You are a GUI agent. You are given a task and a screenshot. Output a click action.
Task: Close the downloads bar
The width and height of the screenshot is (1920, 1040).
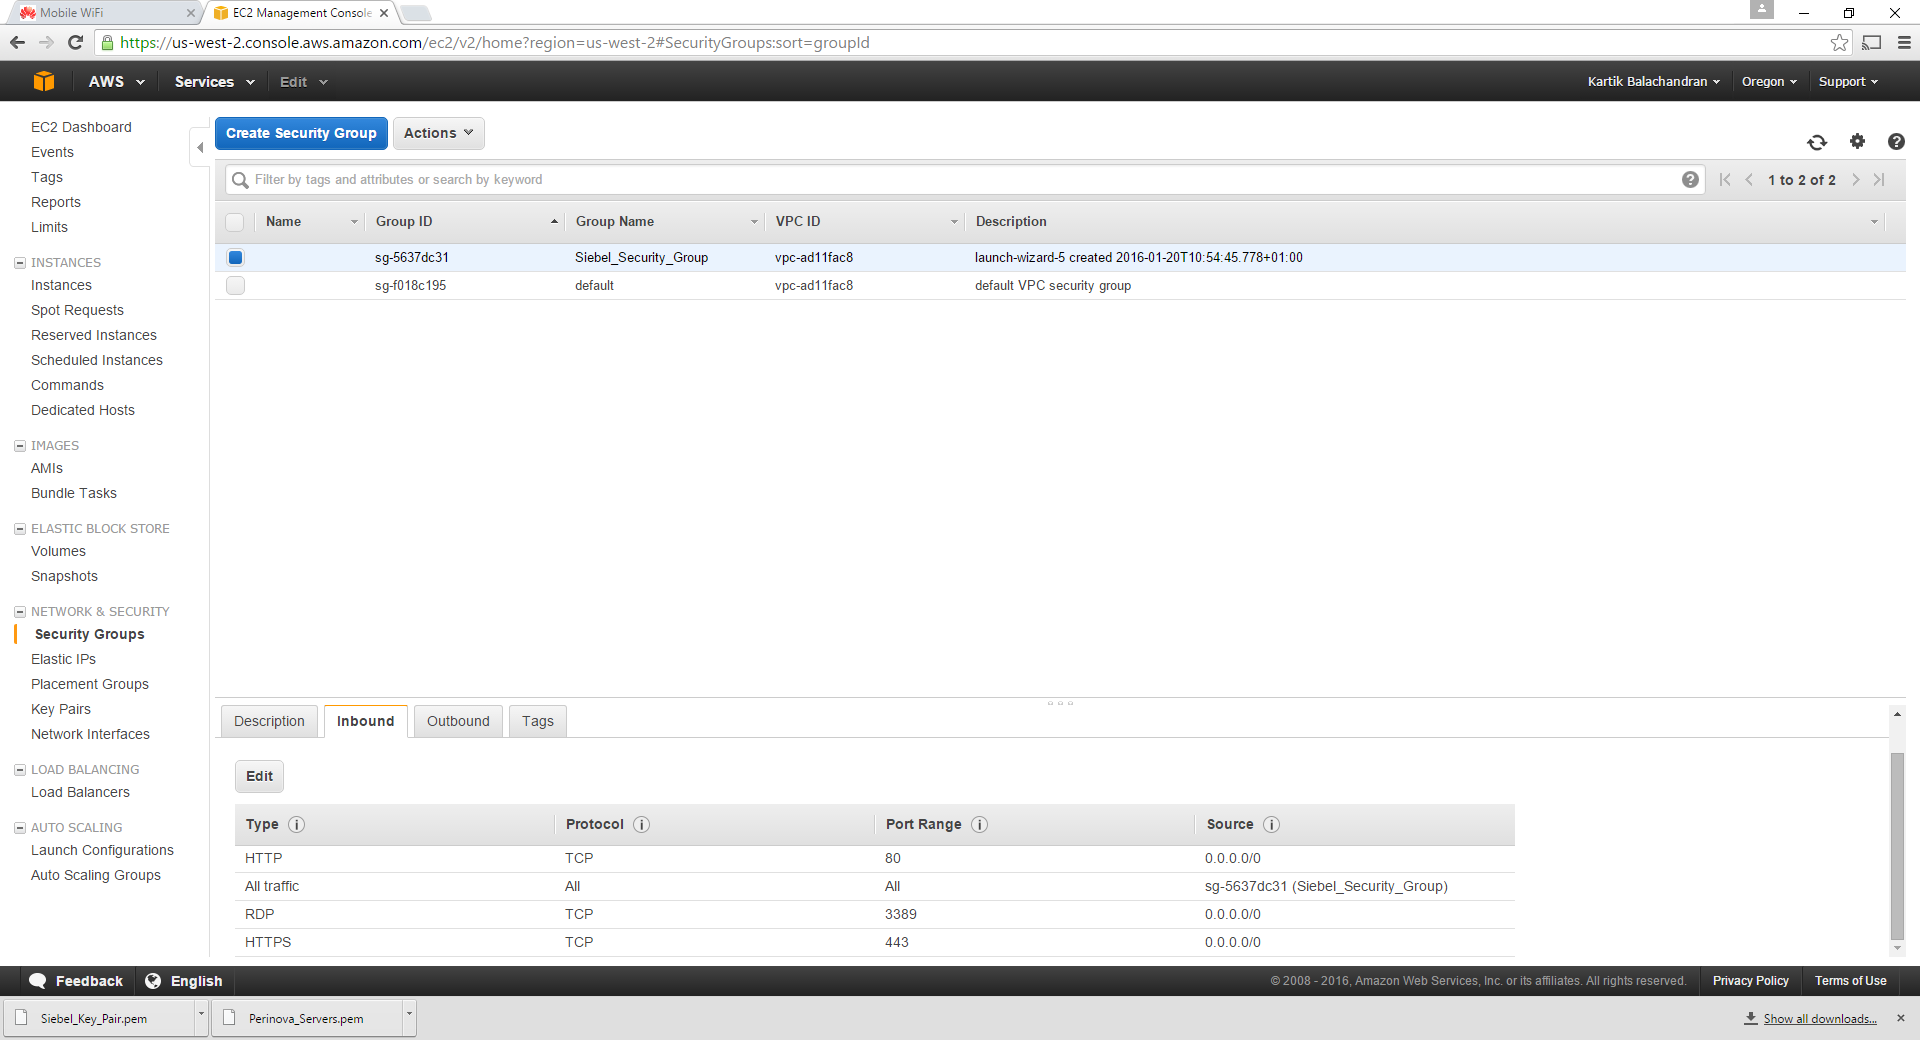[x=1901, y=1018]
